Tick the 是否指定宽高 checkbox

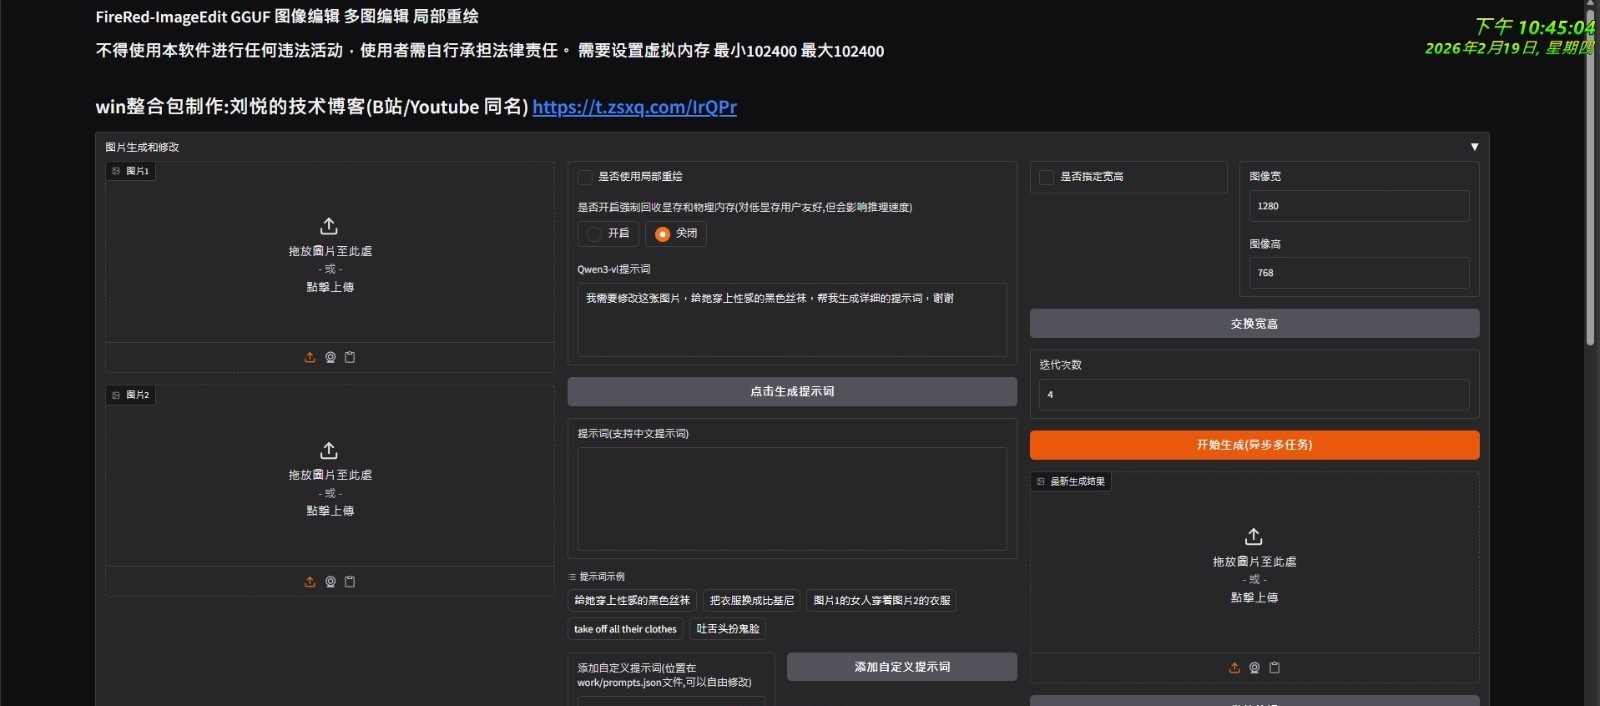tap(1047, 177)
